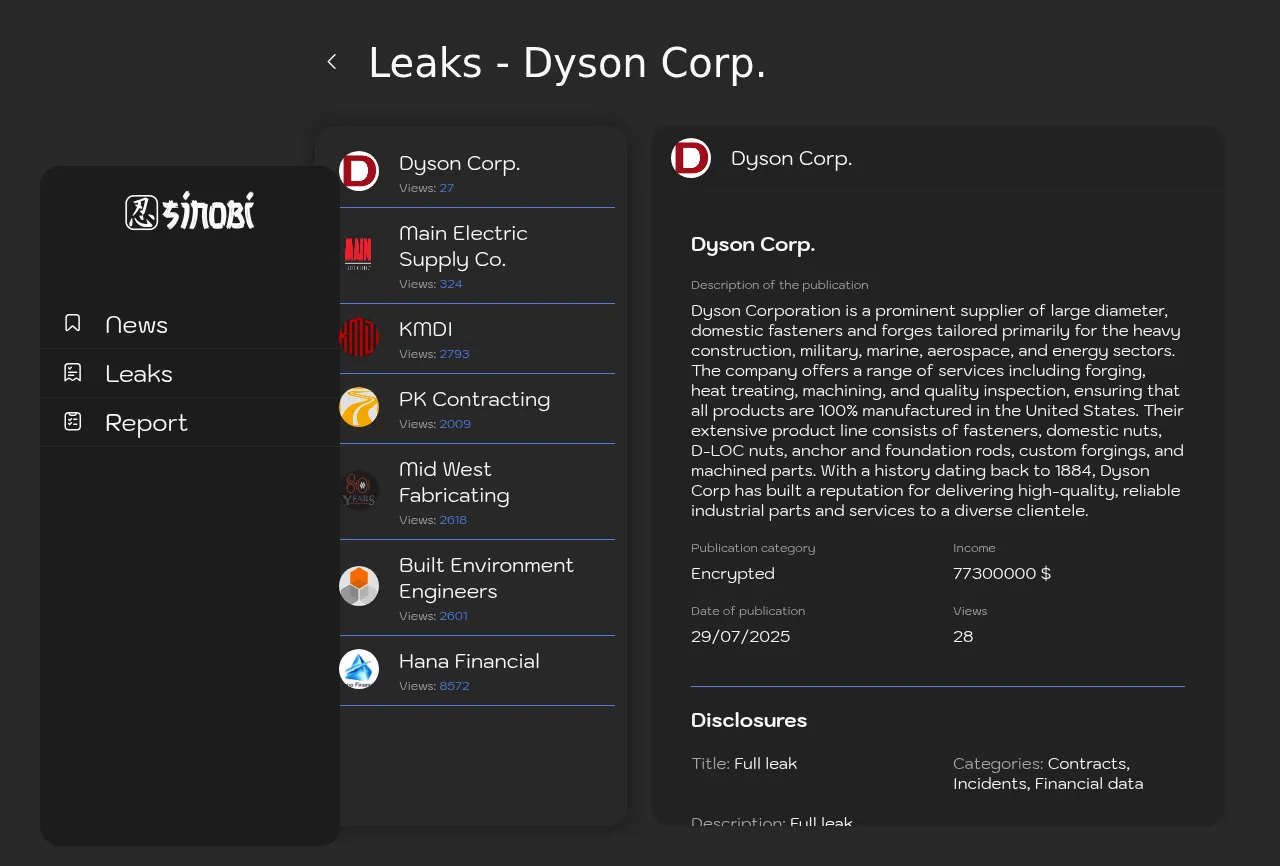Click PK Contracting yellow road logo

click(359, 407)
